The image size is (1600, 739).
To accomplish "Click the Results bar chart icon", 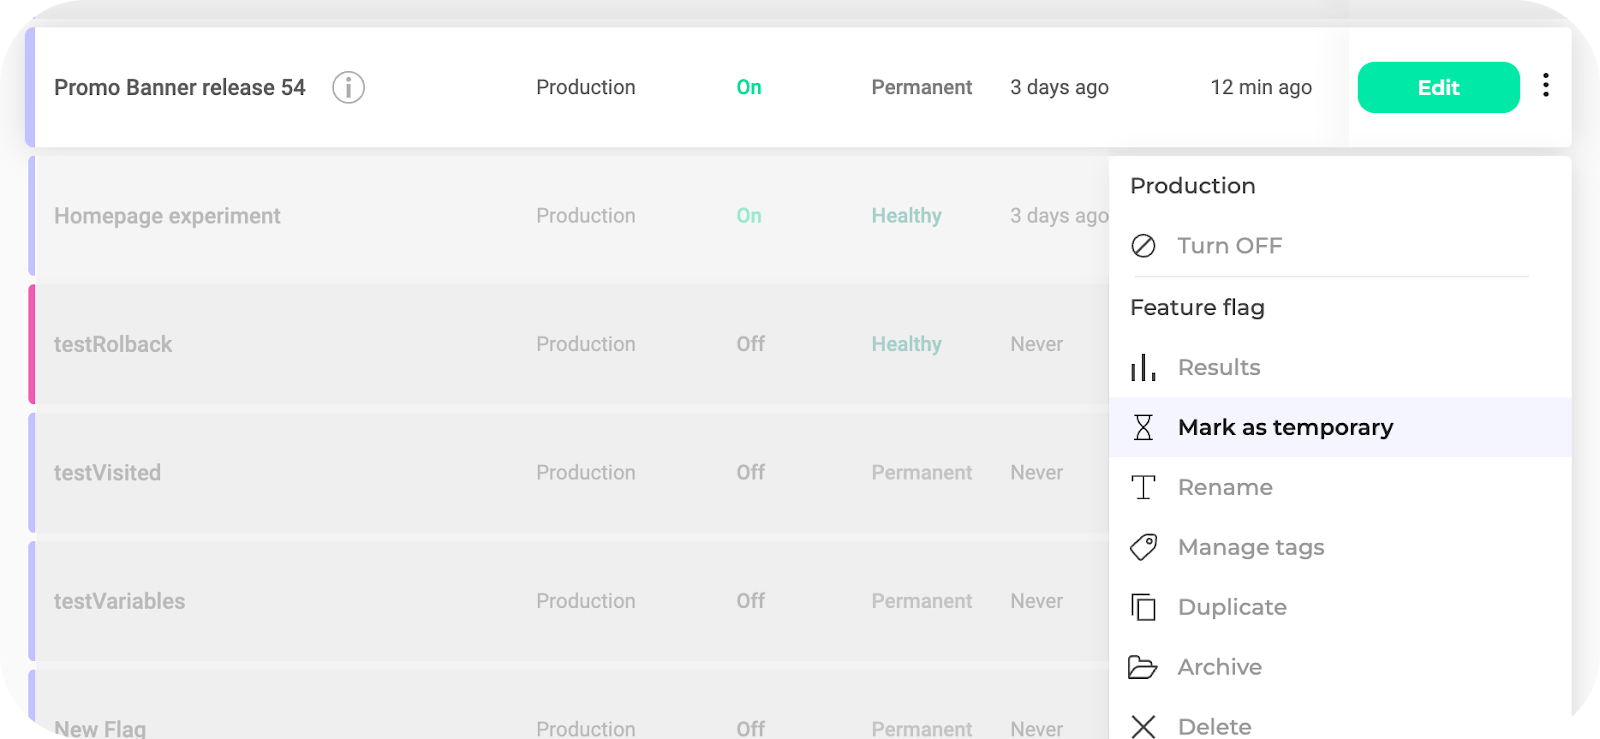I will (1143, 368).
